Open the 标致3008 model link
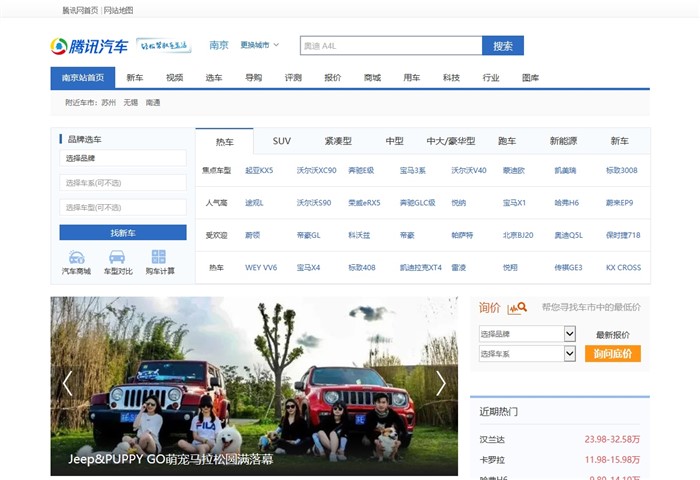The height and width of the screenshot is (480, 700). coord(621,170)
